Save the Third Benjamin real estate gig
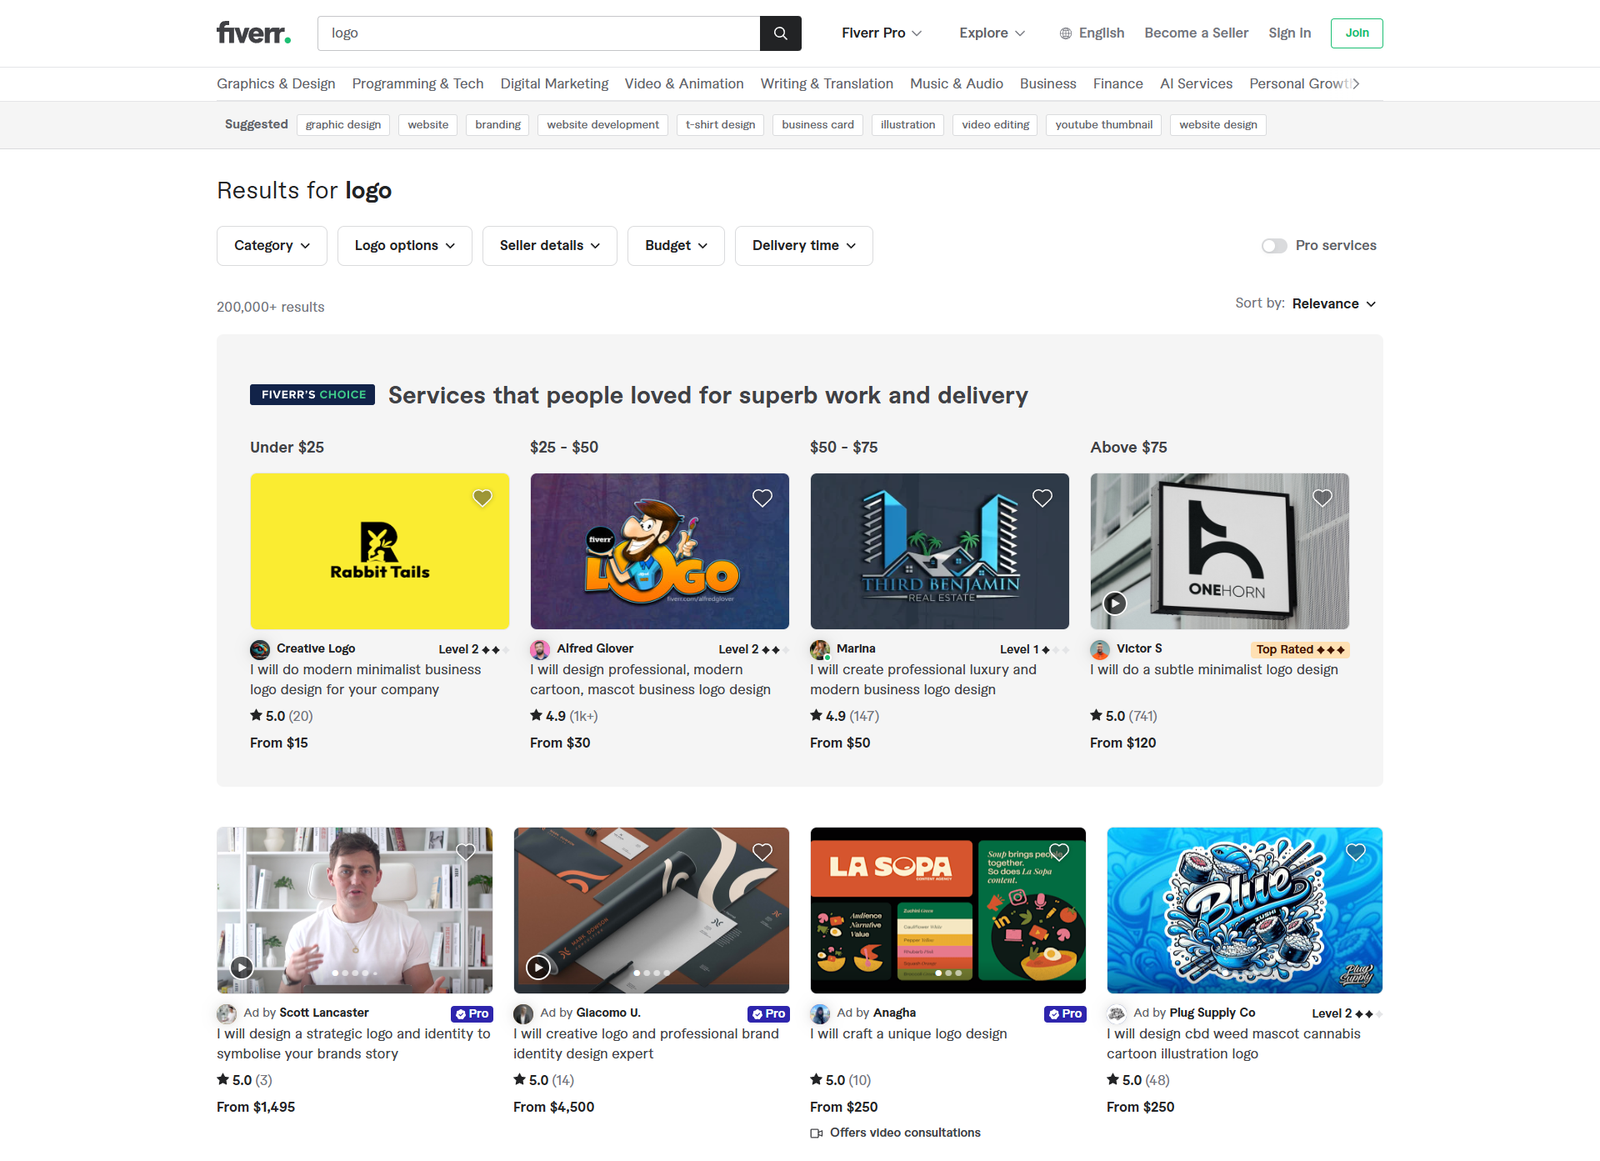The width and height of the screenshot is (1600, 1161). (1042, 498)
